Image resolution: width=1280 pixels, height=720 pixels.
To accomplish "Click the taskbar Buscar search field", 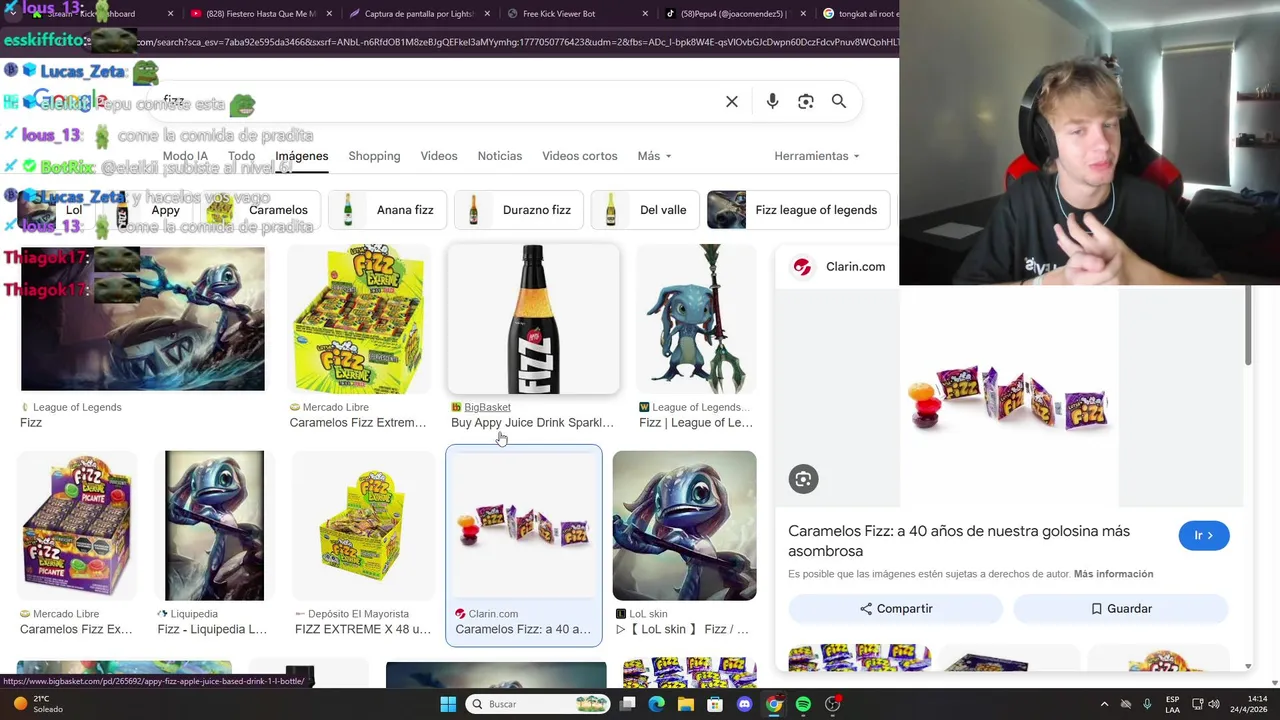I will [x=539, y=704].
